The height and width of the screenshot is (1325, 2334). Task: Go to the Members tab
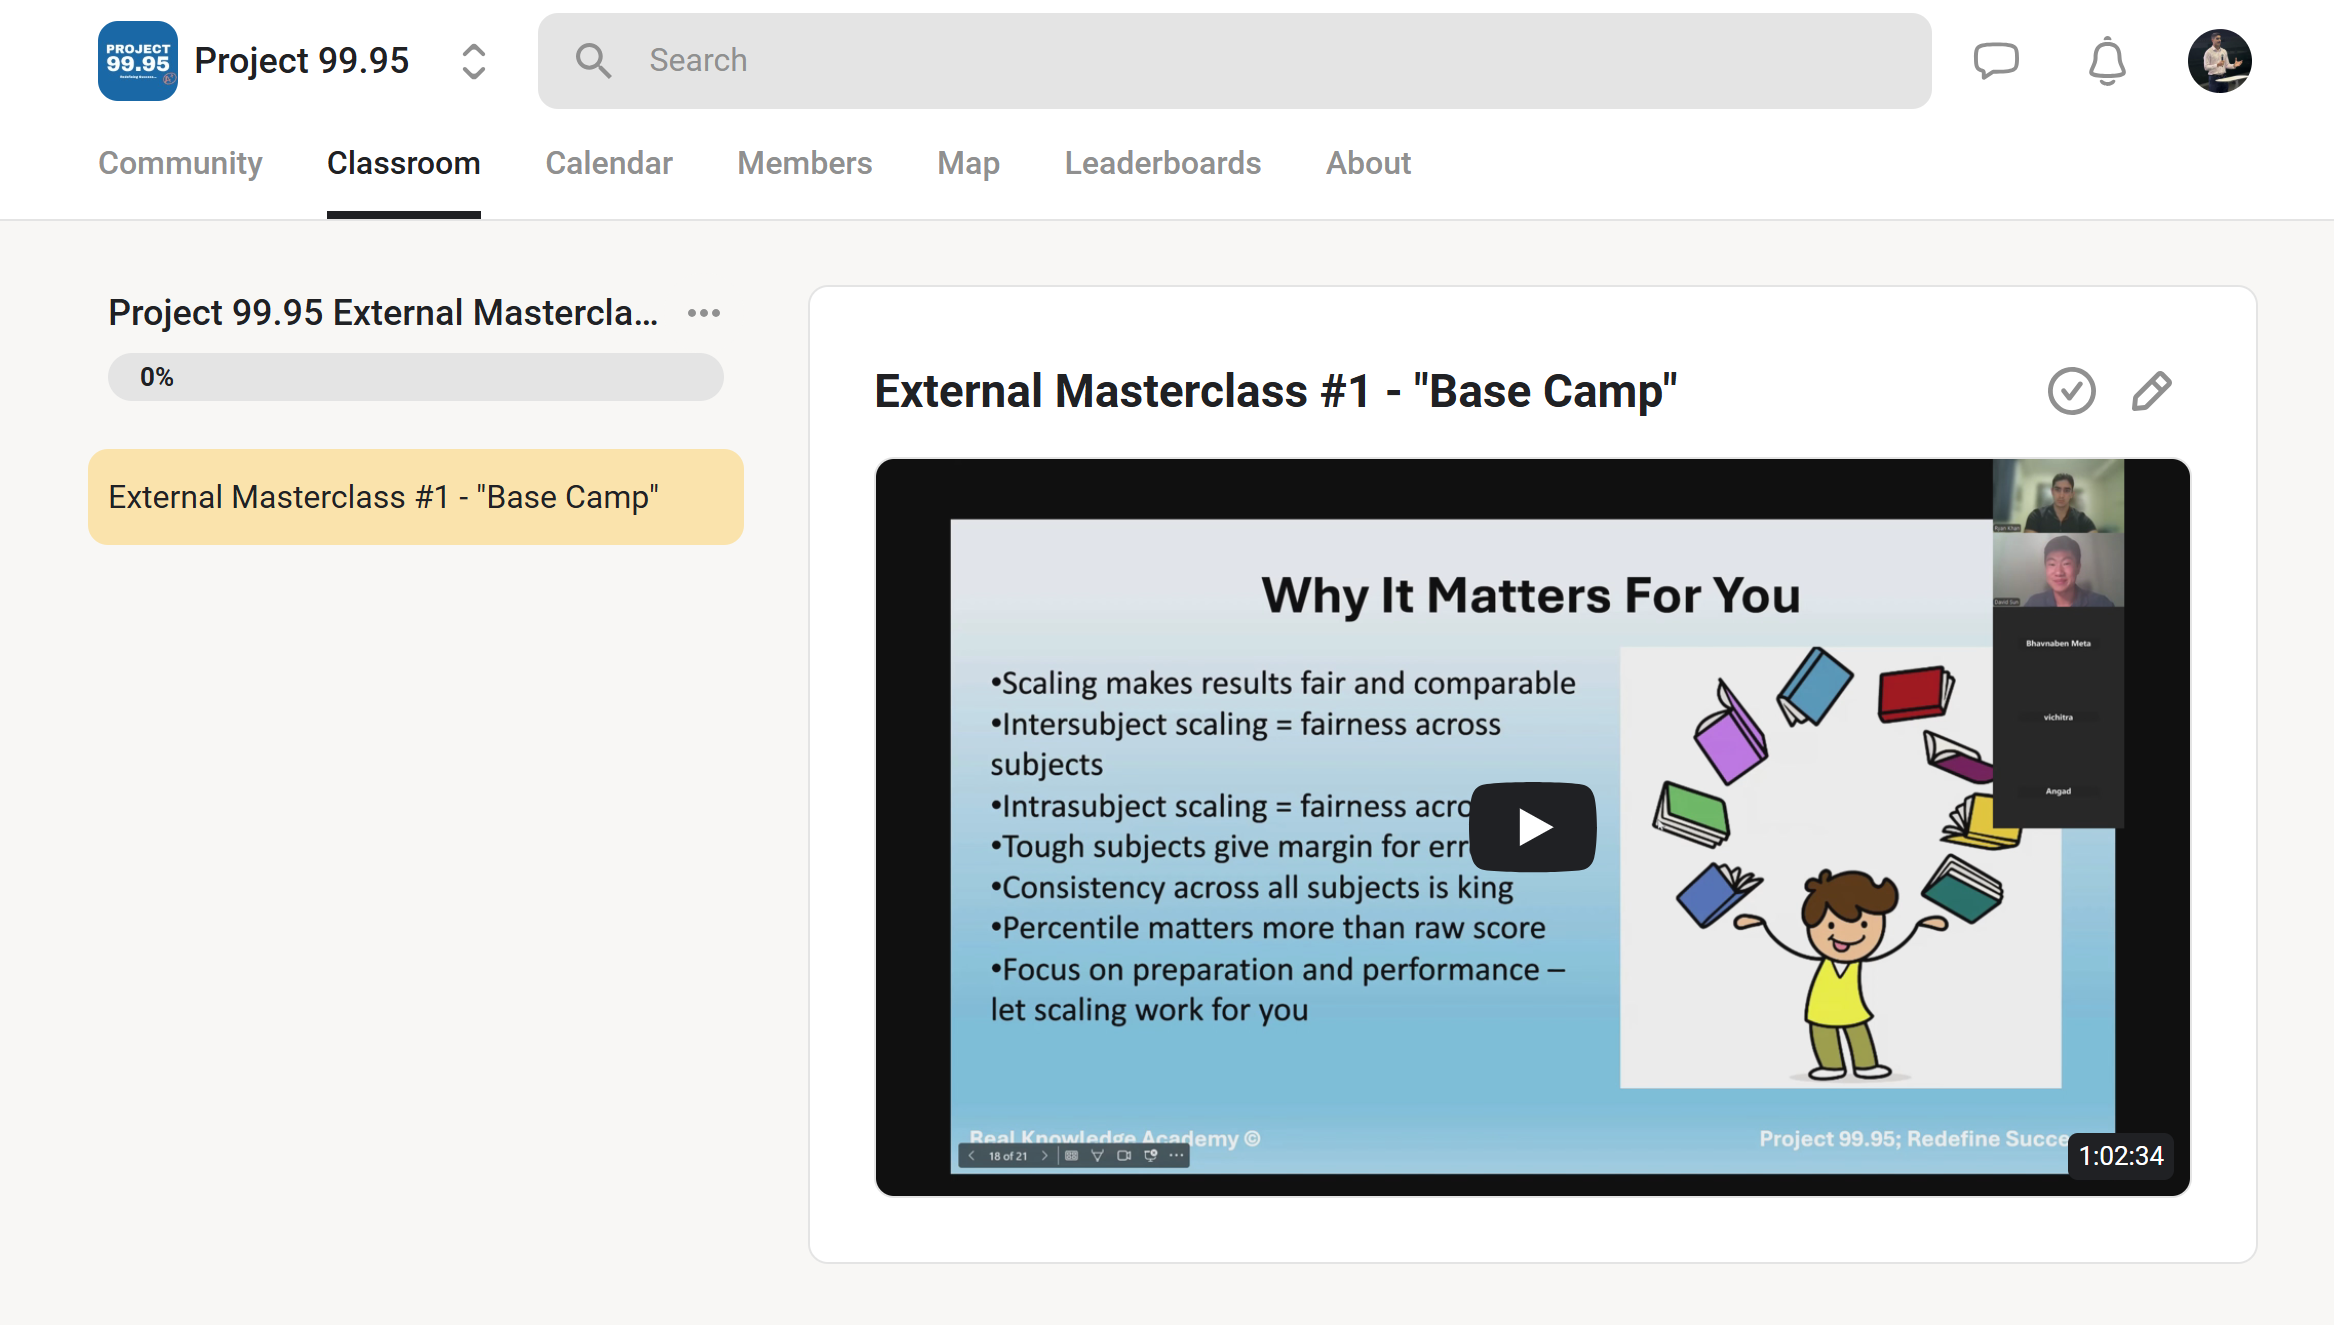[x=804, y=163]
